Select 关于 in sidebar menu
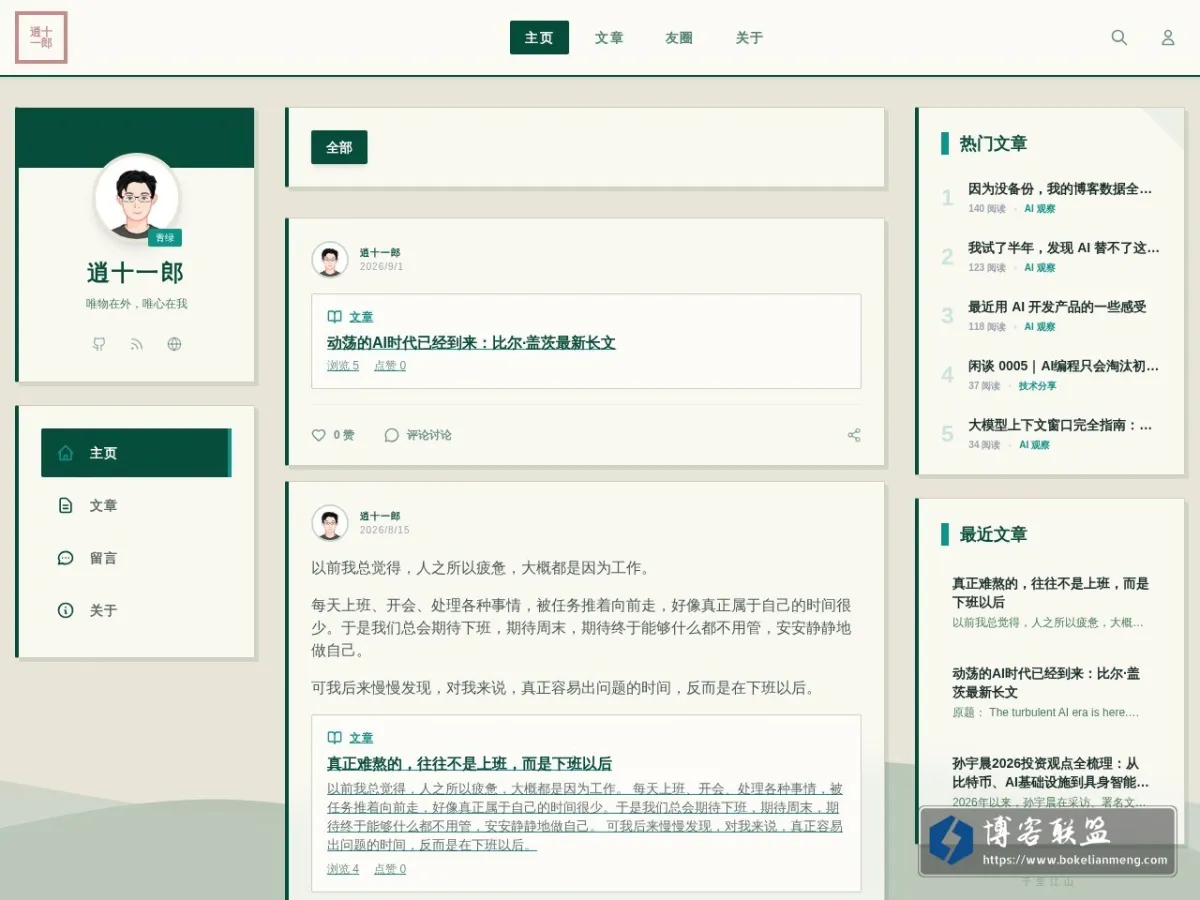 click(x=136, y=610)
